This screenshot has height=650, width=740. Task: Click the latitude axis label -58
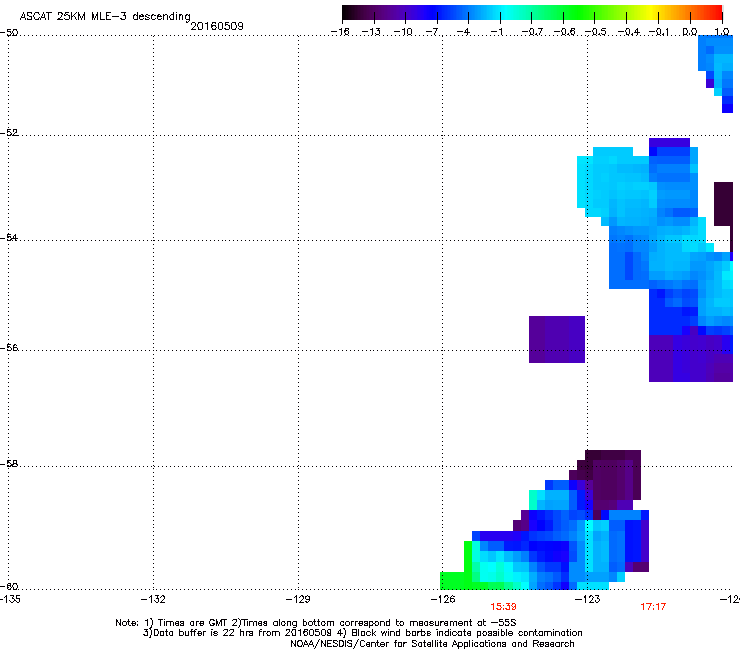(x=9, y=464)
